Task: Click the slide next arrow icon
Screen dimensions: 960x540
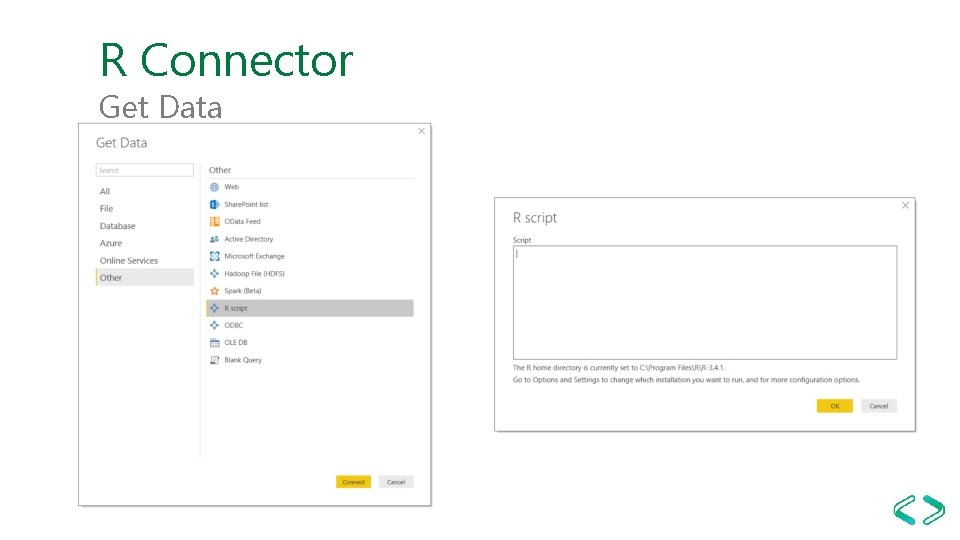Action: point(934,510)
